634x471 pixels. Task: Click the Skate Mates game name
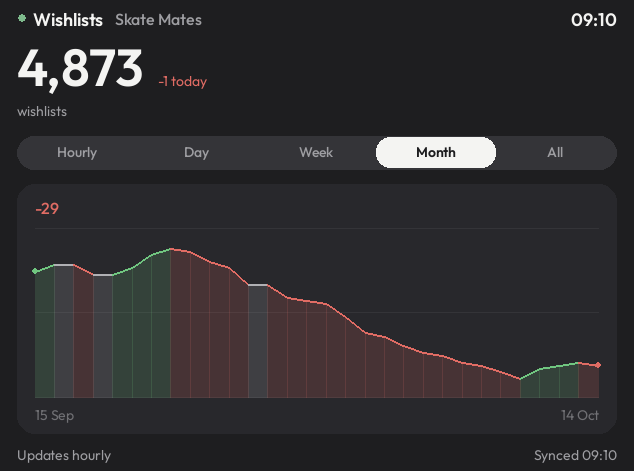[158, 20]
